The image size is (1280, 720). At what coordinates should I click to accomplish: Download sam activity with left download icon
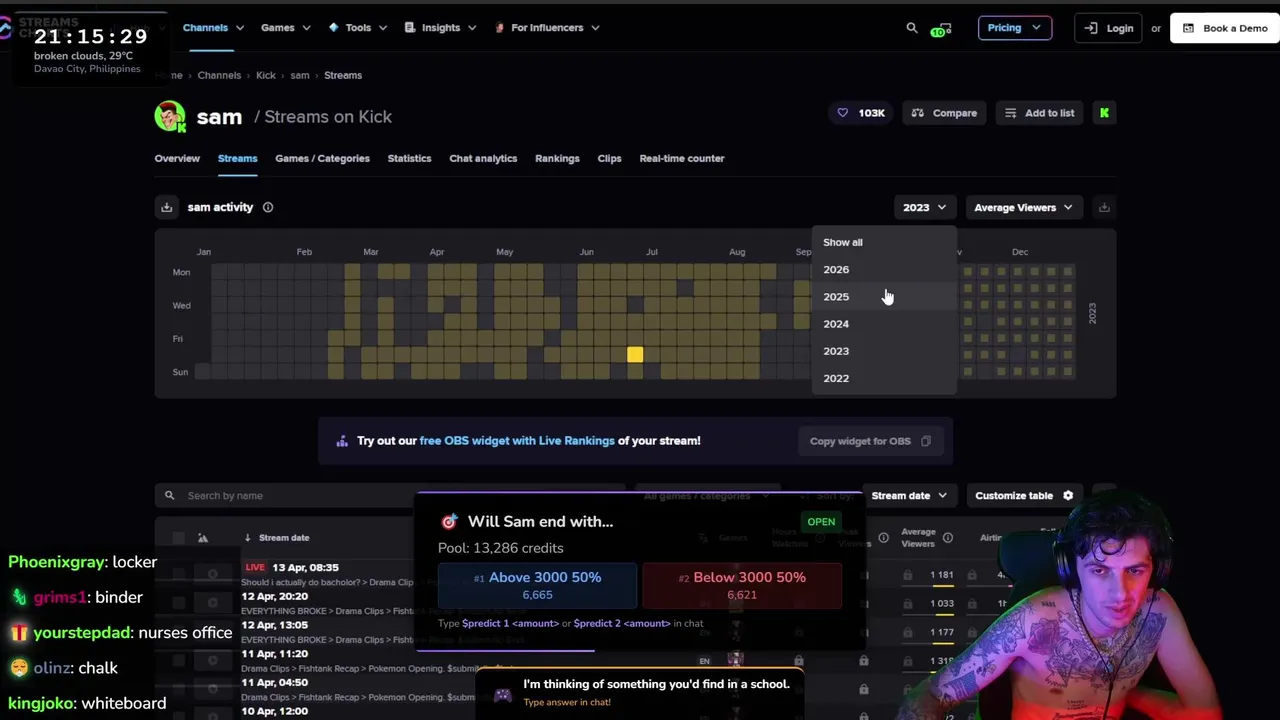166,207
